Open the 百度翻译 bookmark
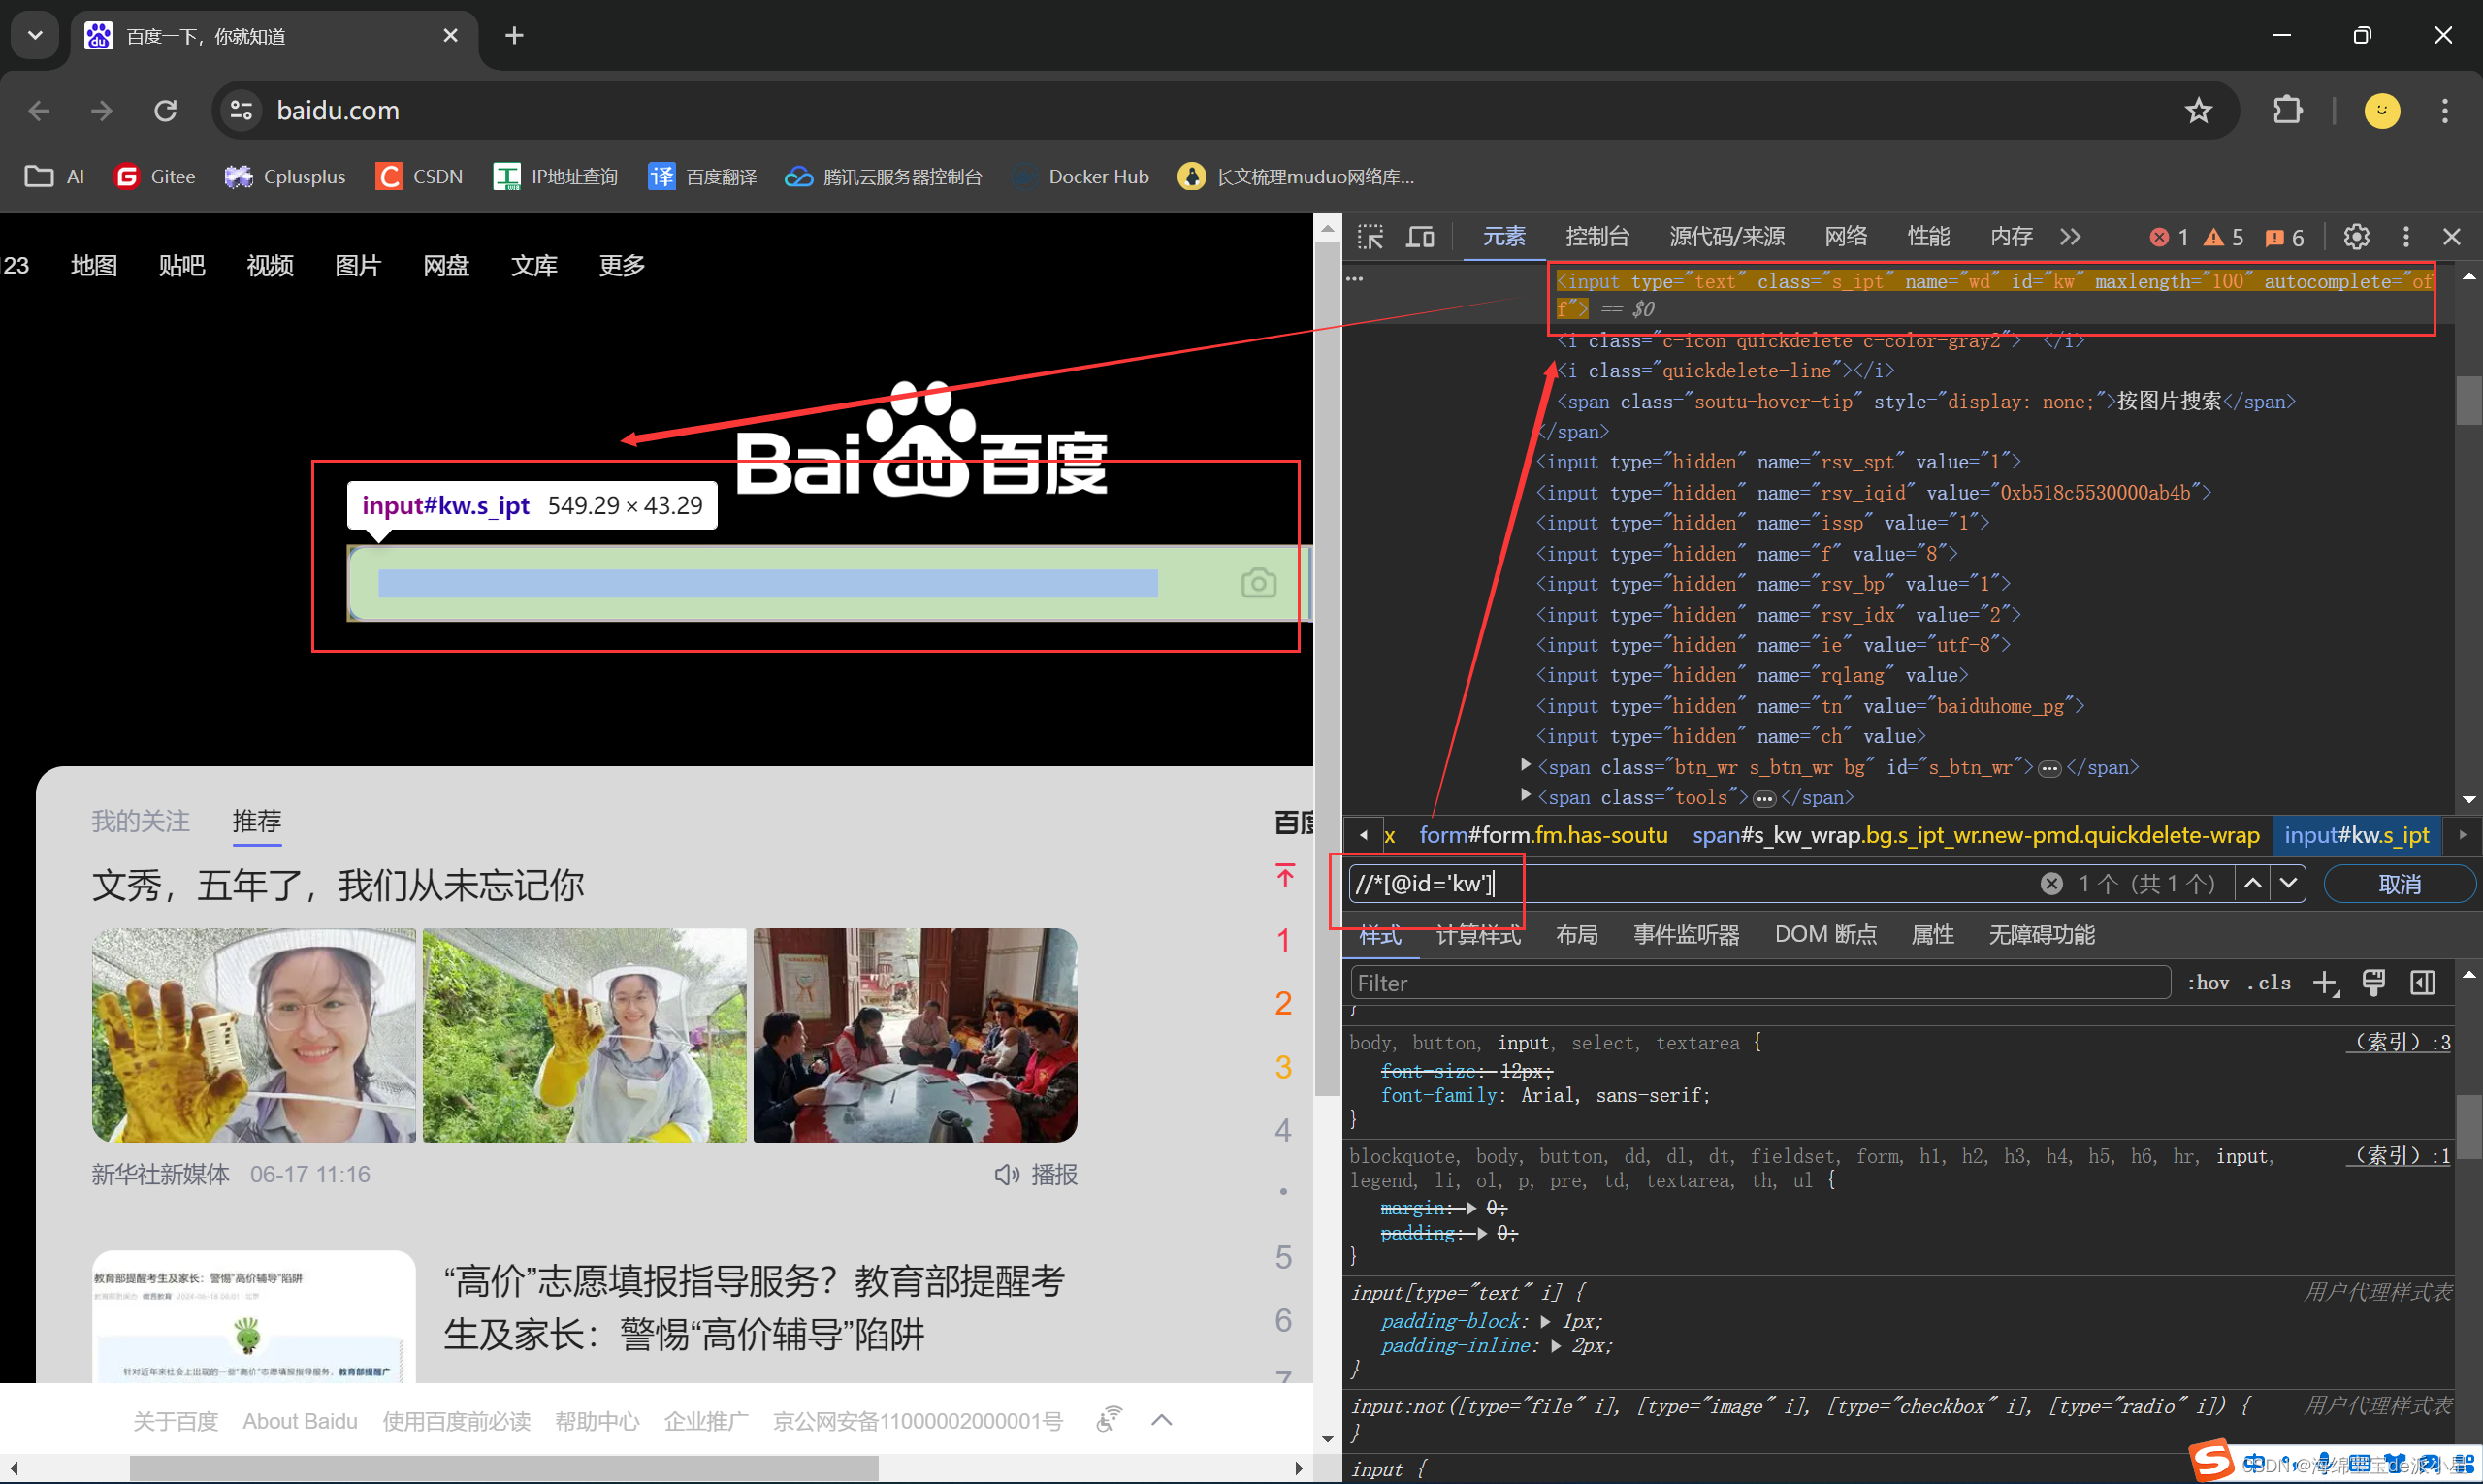 point(702,177)
